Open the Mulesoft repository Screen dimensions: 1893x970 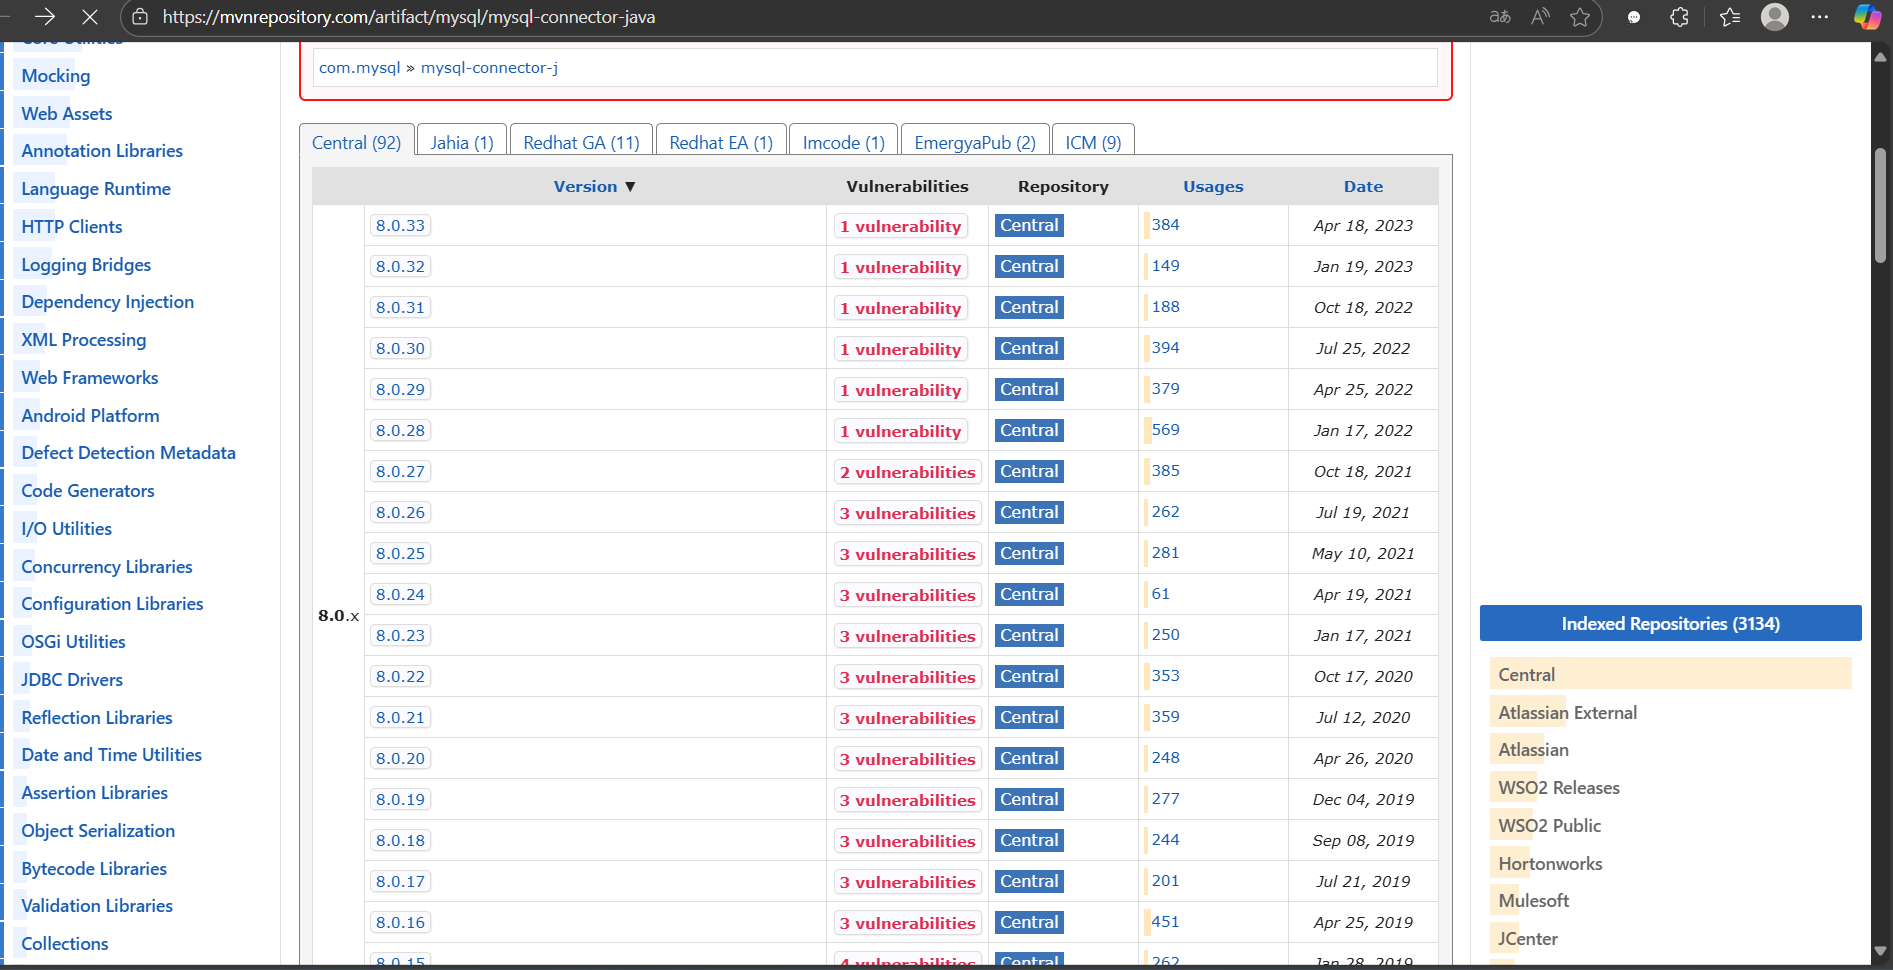[x=1533, y=901]
